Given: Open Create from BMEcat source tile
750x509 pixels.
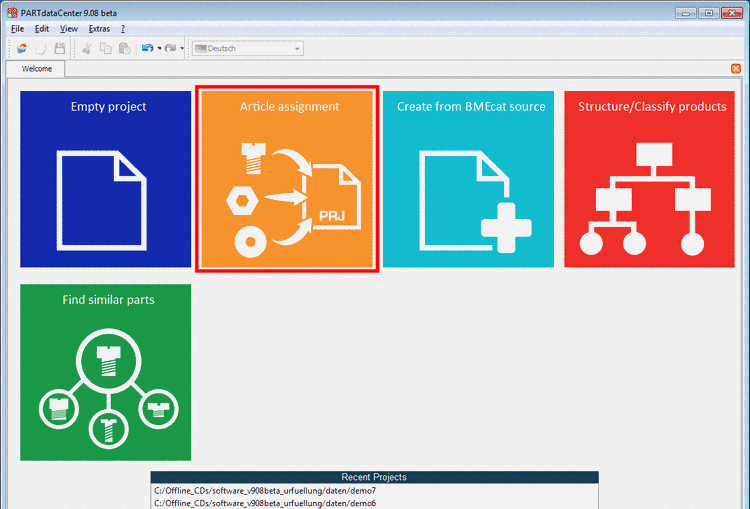Looking at the screenshot, I should 468,179.
